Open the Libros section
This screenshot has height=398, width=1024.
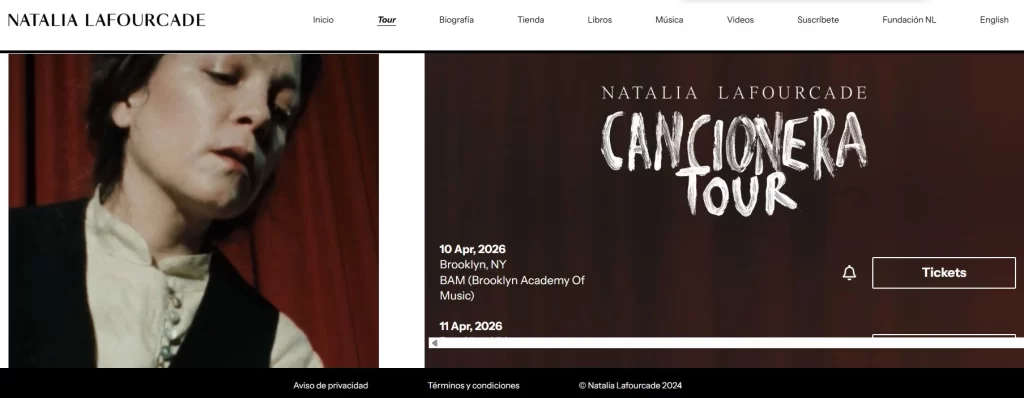(x=600, y=20)
